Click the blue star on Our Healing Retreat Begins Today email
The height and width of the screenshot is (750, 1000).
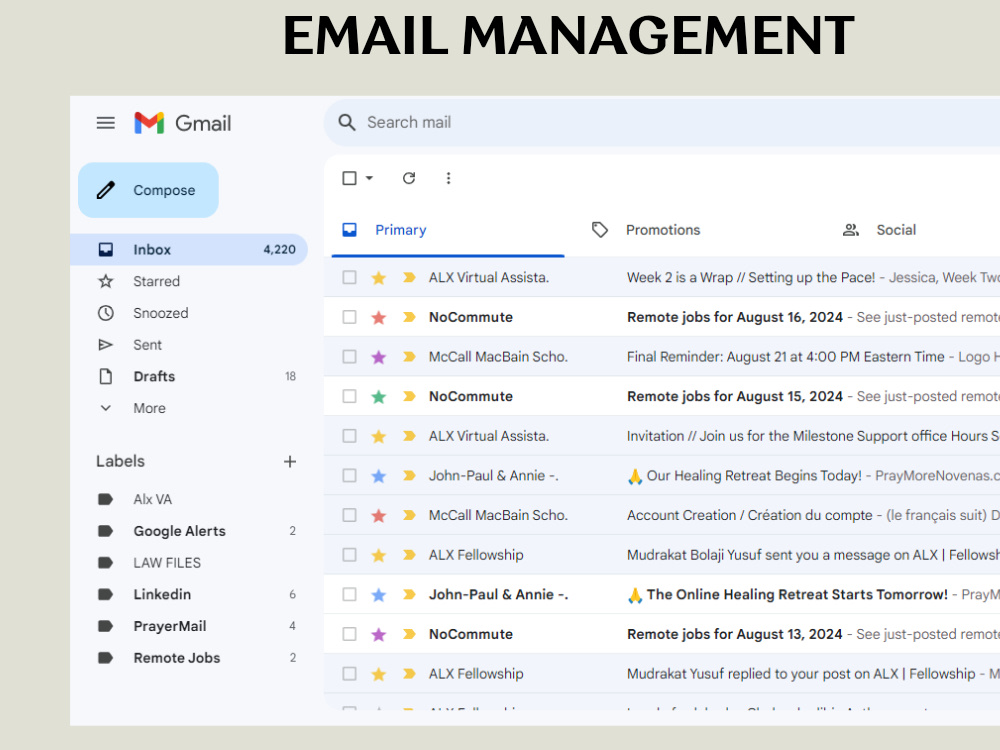point(379,476)
